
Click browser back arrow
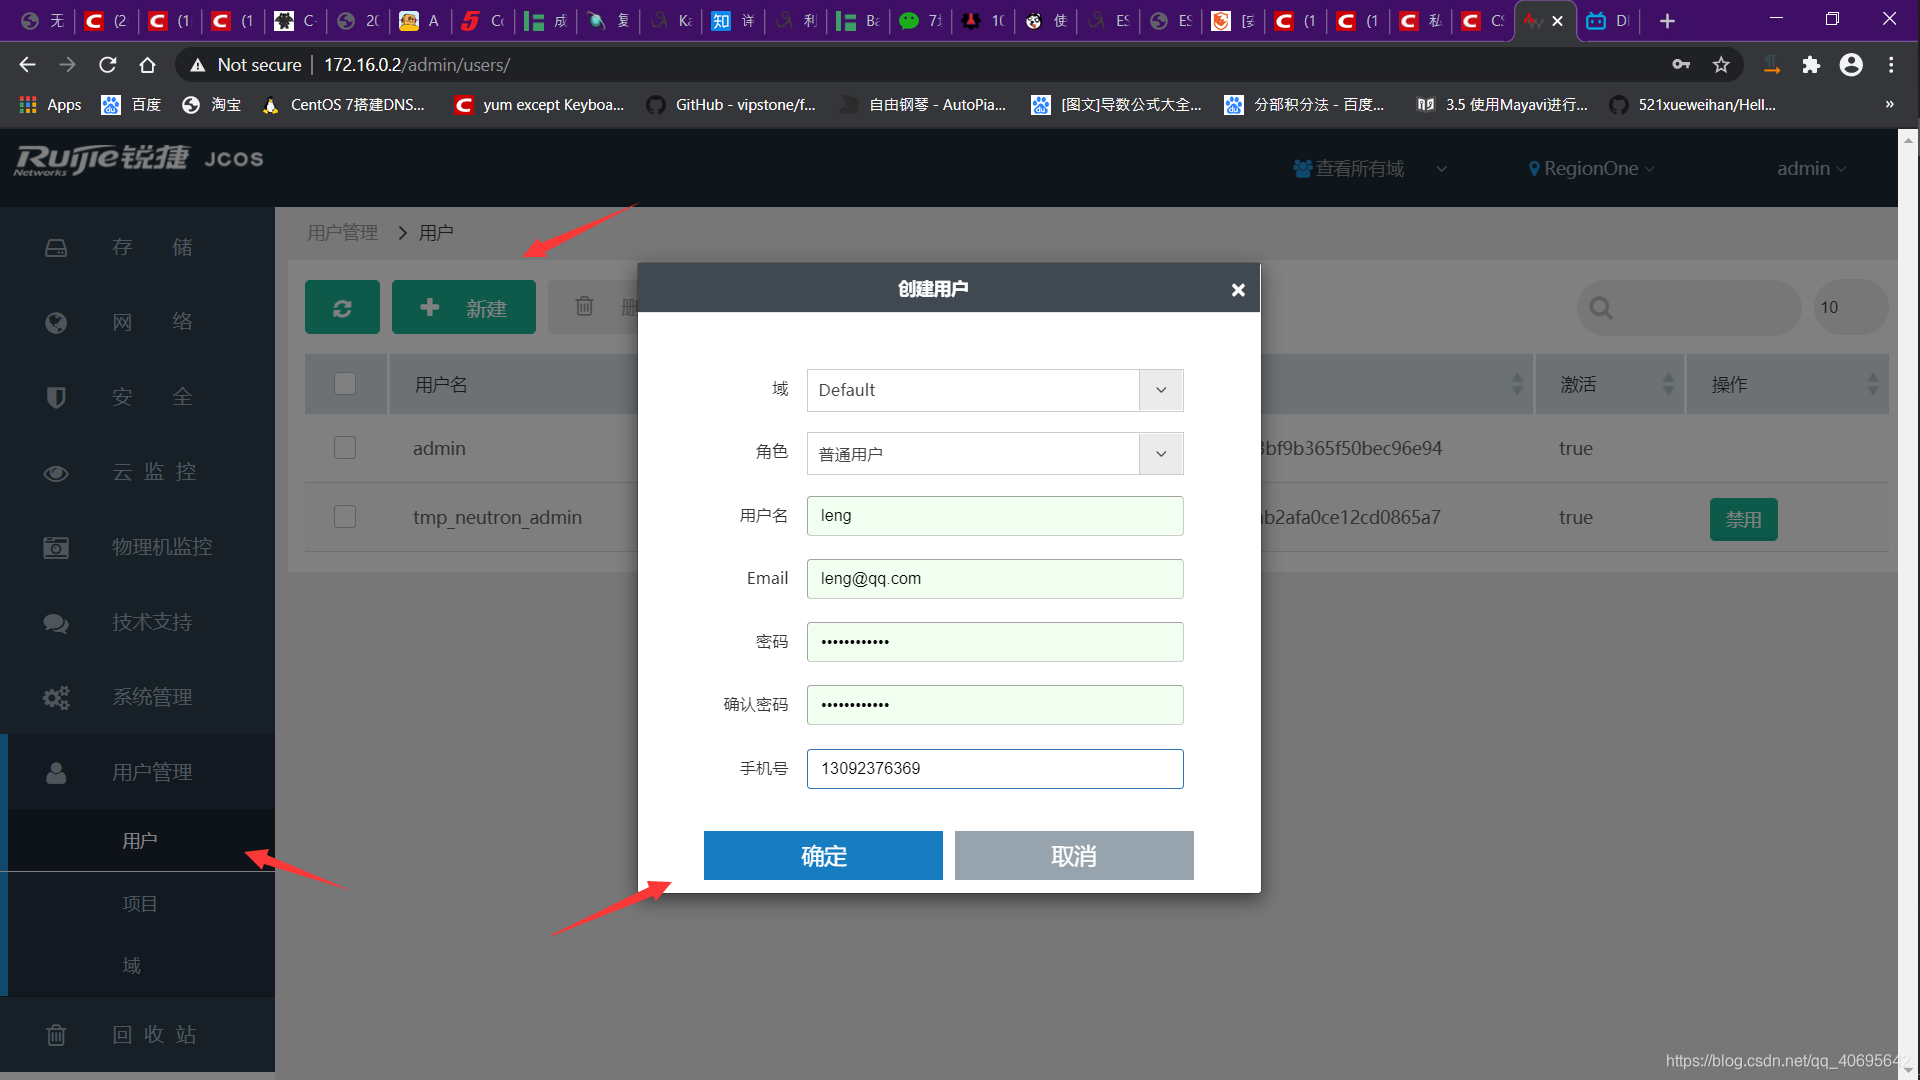[x=27, y=65]
